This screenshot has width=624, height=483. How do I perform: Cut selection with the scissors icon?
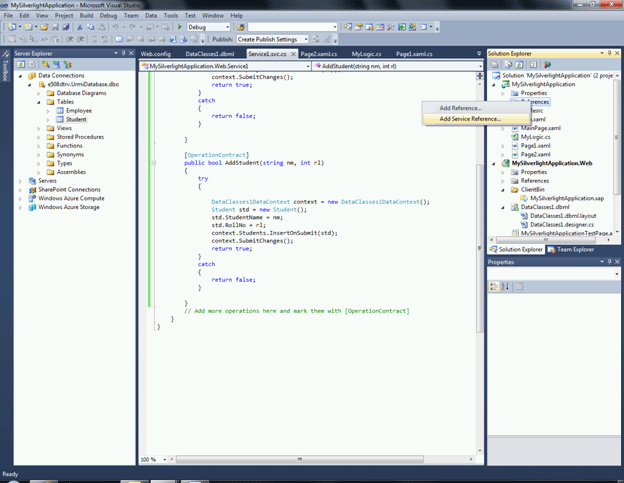point(80,27)
